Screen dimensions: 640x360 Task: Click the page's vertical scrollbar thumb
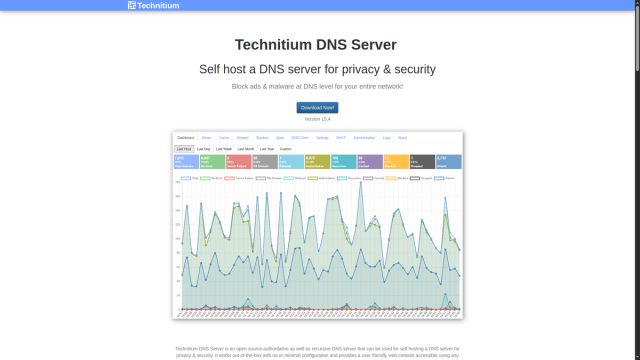[x=637, y=38]
